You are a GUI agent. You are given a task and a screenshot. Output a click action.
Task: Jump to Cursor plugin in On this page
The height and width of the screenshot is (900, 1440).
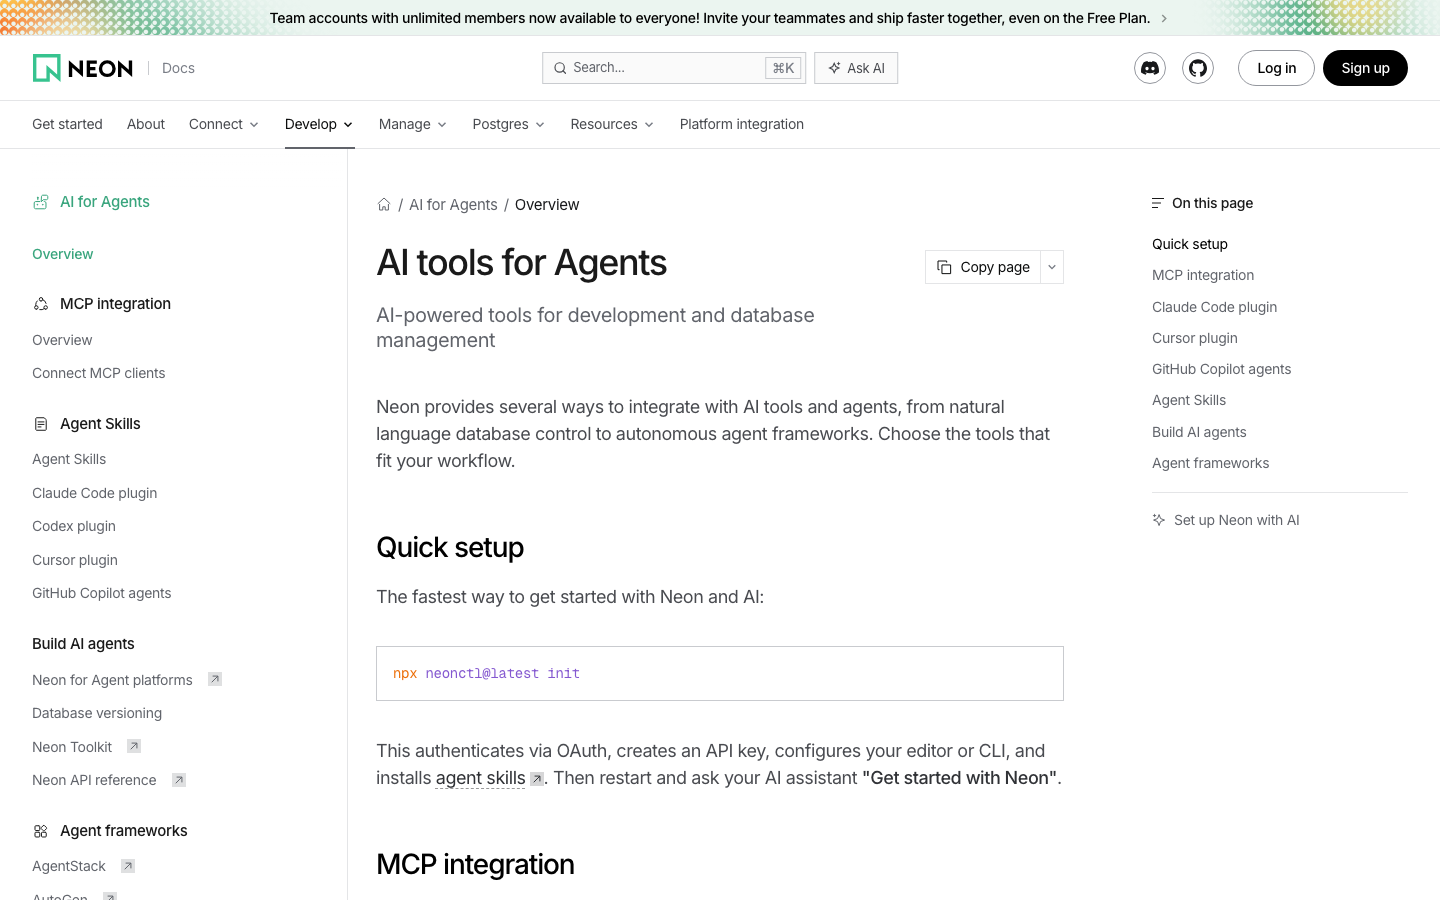tap(1195, 338)
